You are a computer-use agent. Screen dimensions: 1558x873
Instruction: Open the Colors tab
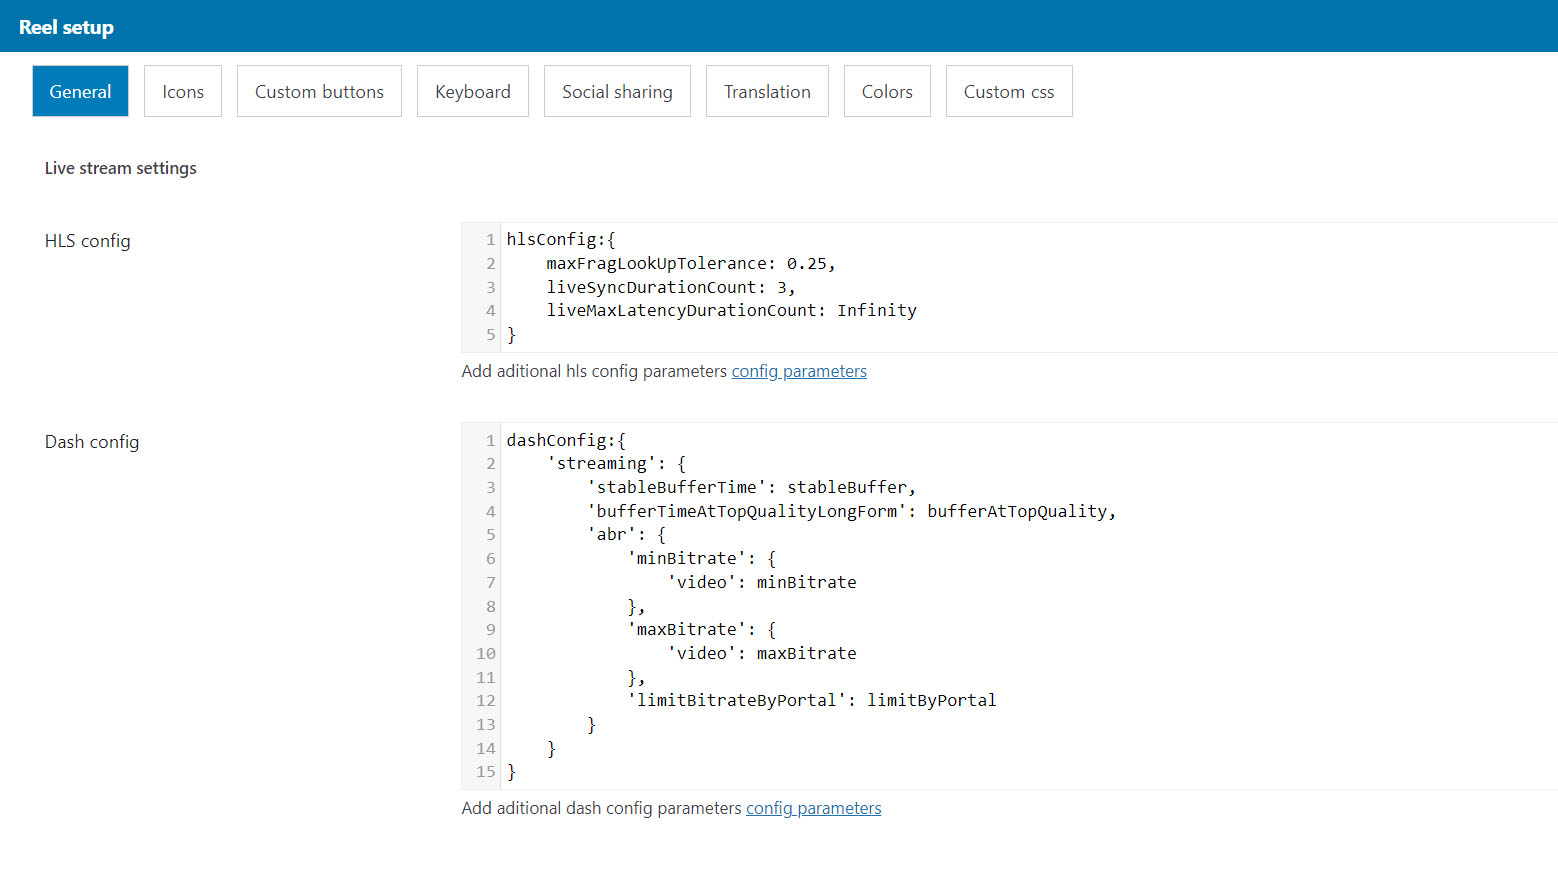click(x=887, y=91)
